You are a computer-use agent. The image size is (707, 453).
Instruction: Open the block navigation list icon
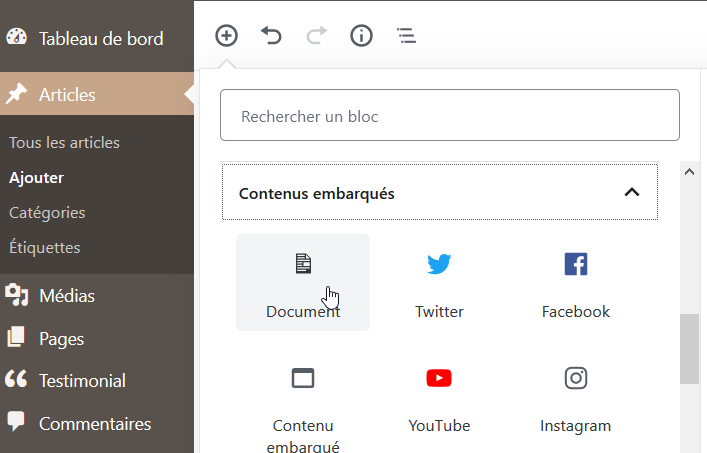pos(407,36)
